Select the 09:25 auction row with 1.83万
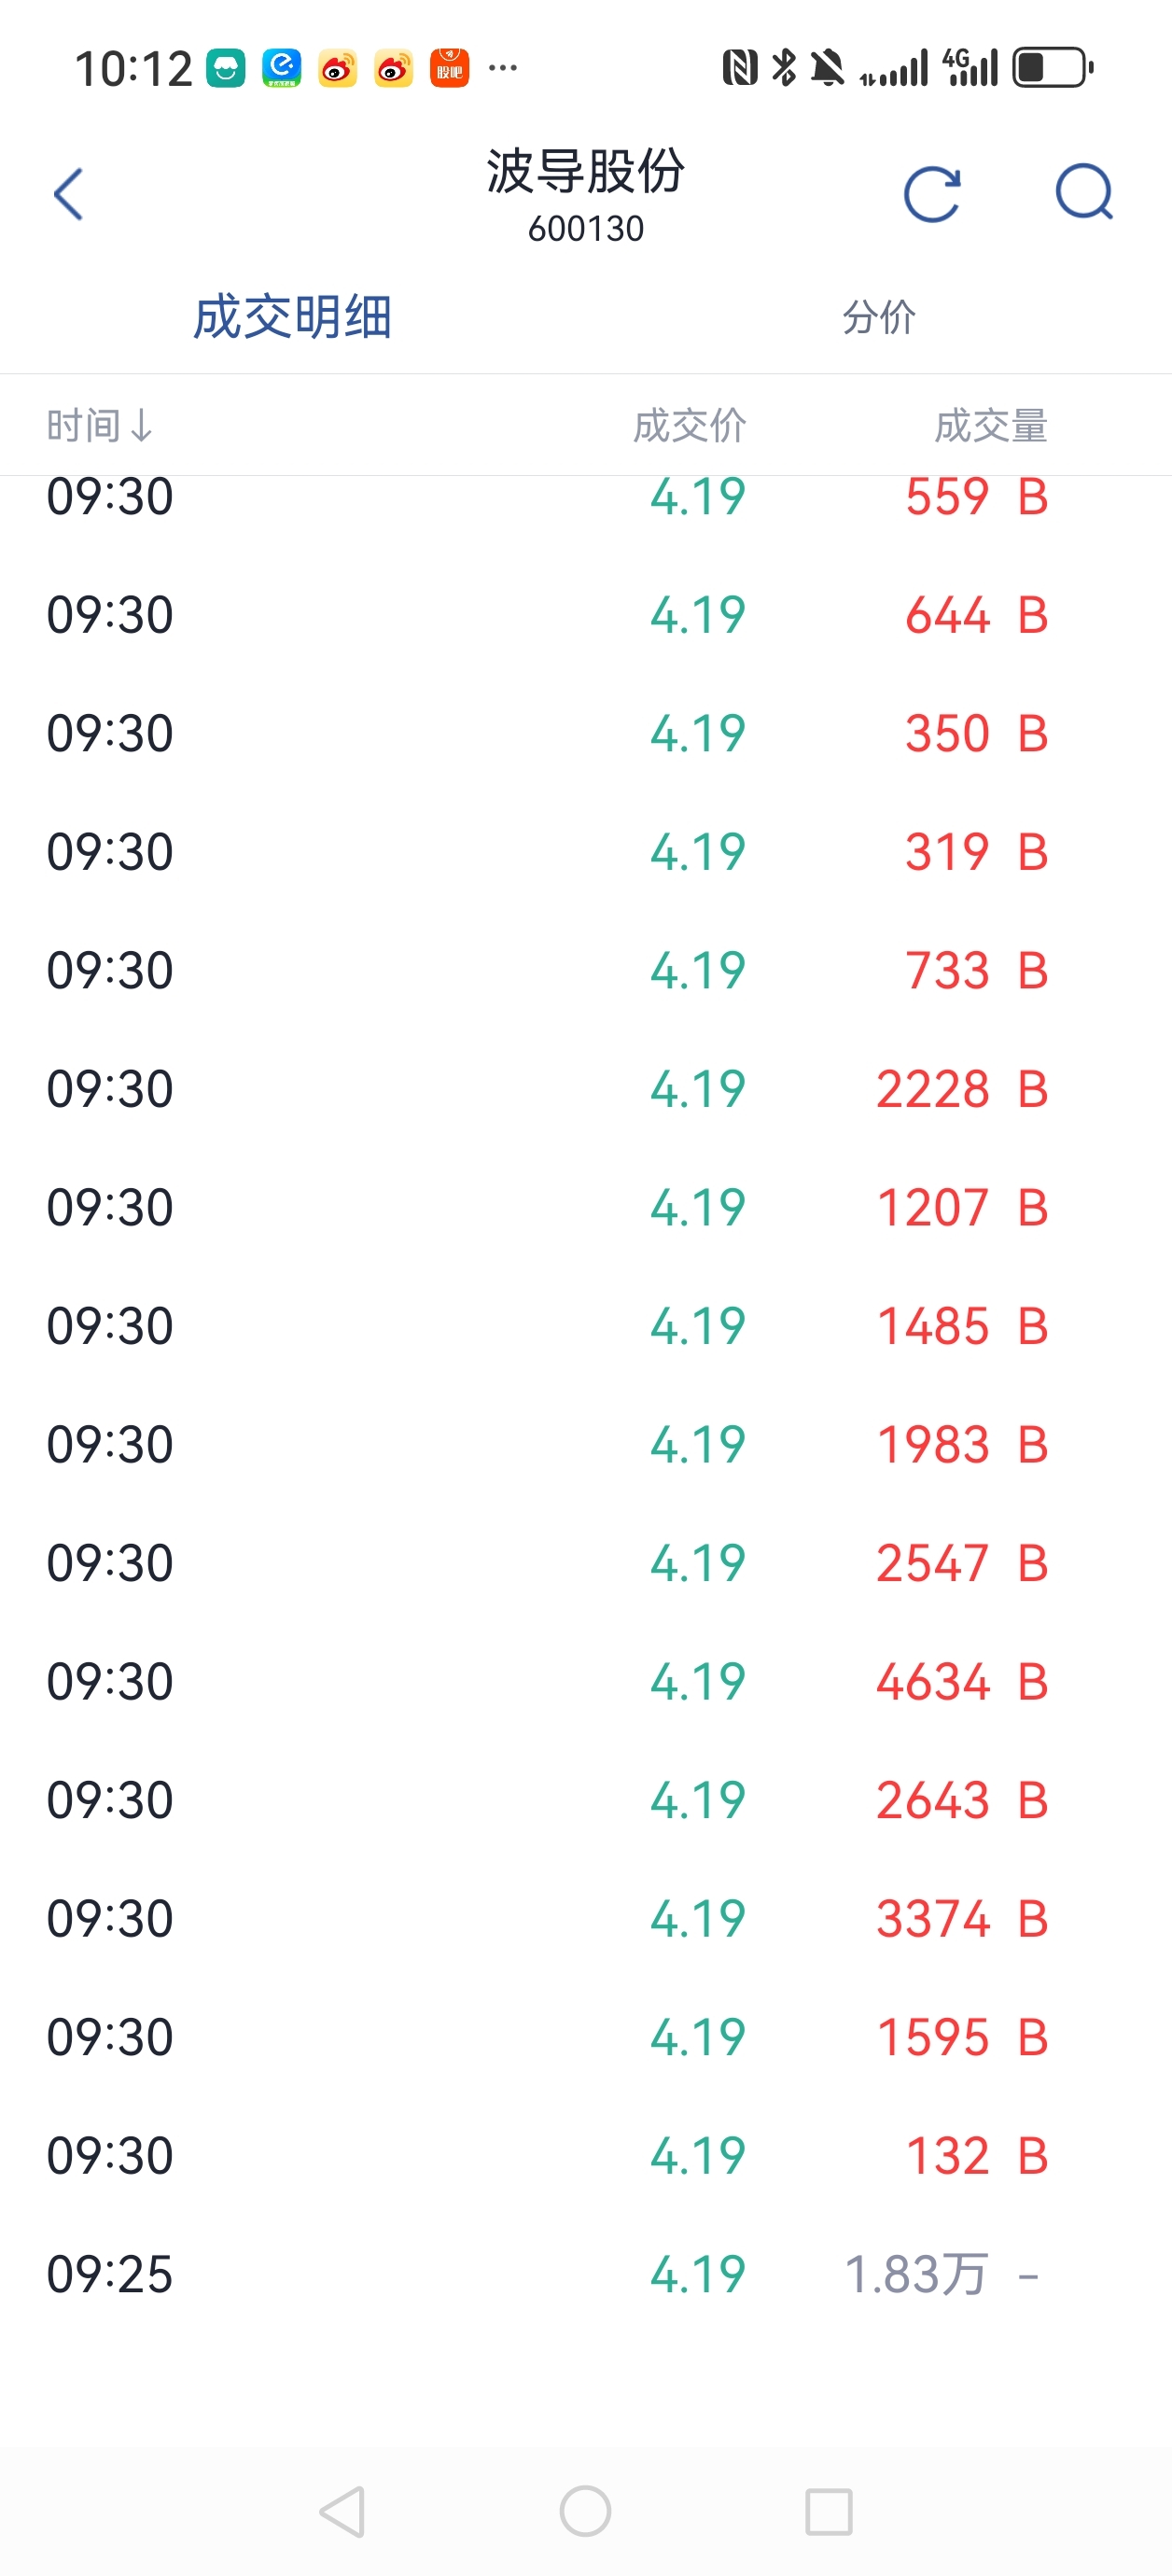 tap(586, 2273)
